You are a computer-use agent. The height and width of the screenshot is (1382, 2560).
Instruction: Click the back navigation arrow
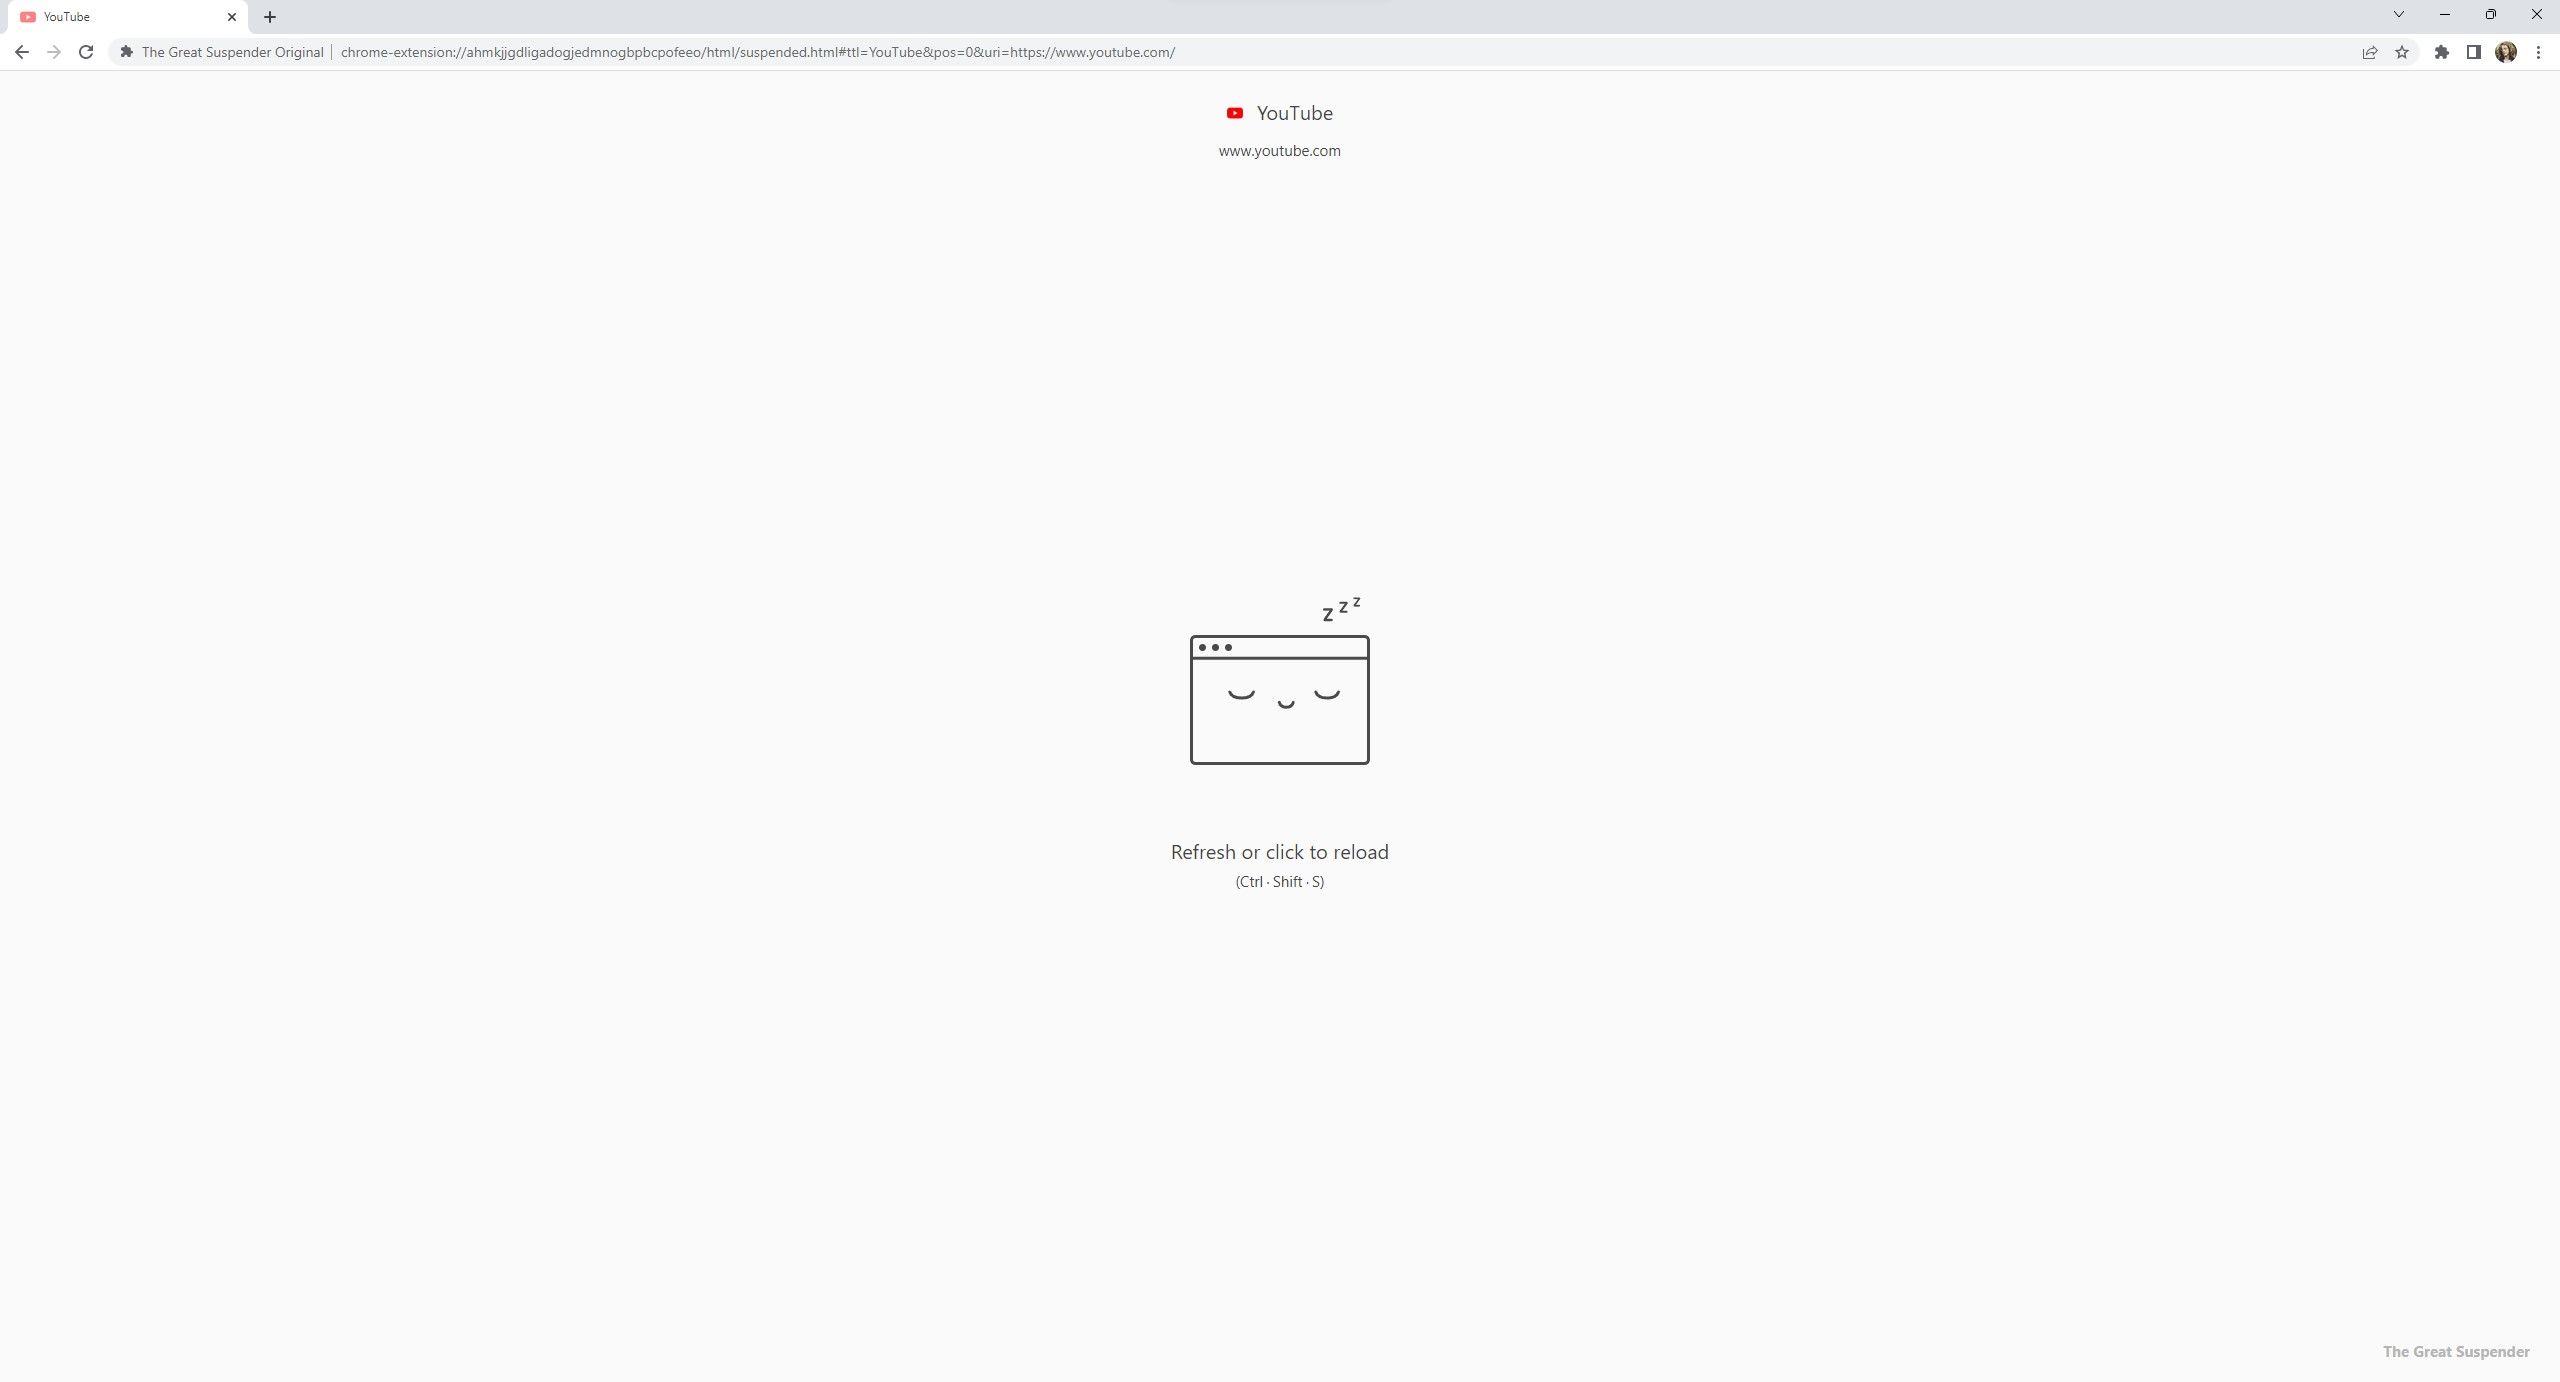pyautogui.click(x=20, y=51)
